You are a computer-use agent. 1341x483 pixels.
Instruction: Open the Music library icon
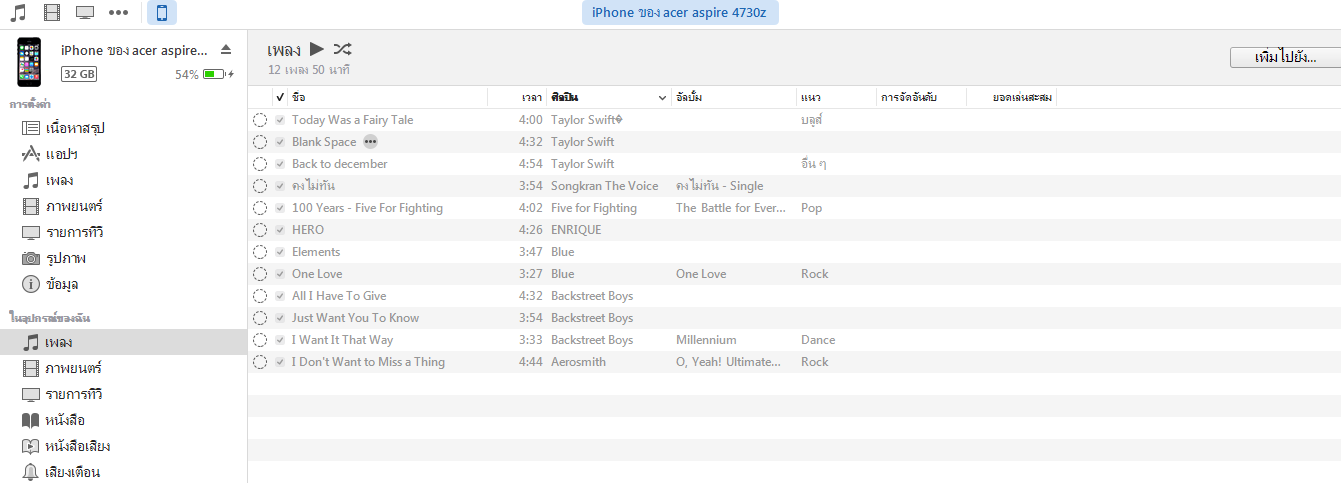click(x=18, y=13)
